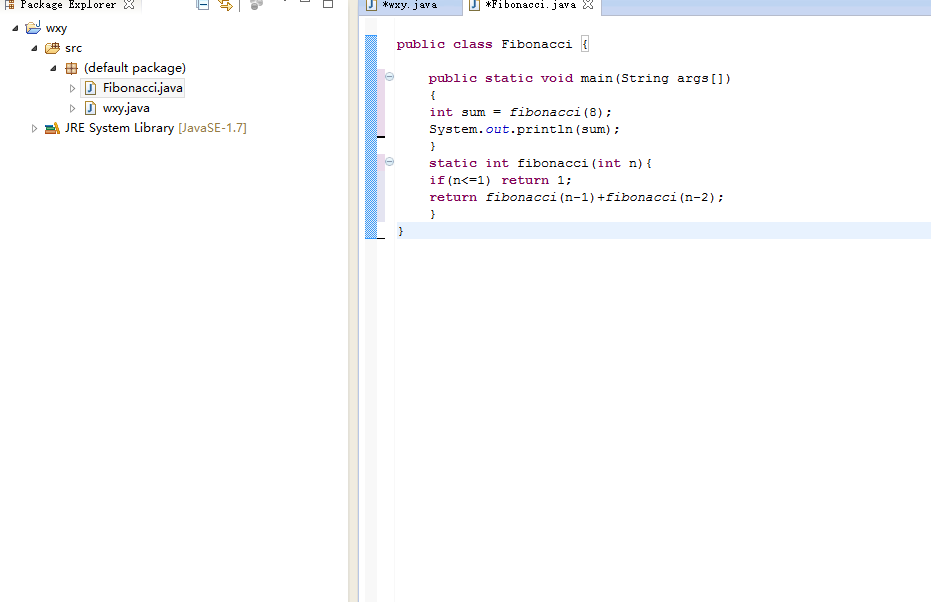The width and height of the screenshot is (931, 602).
Task: Select Fibonacci.java in Package Explorer
Action: pos(142,88)
